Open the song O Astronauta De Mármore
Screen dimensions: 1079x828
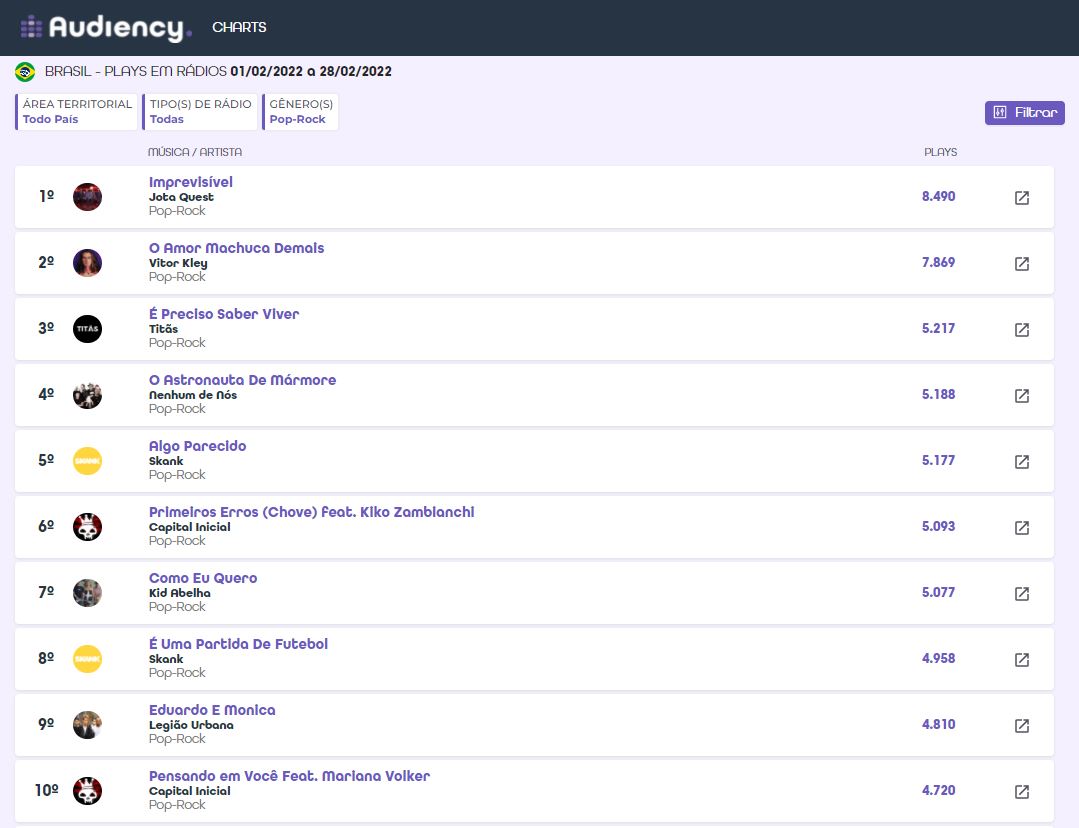(242, 380)
